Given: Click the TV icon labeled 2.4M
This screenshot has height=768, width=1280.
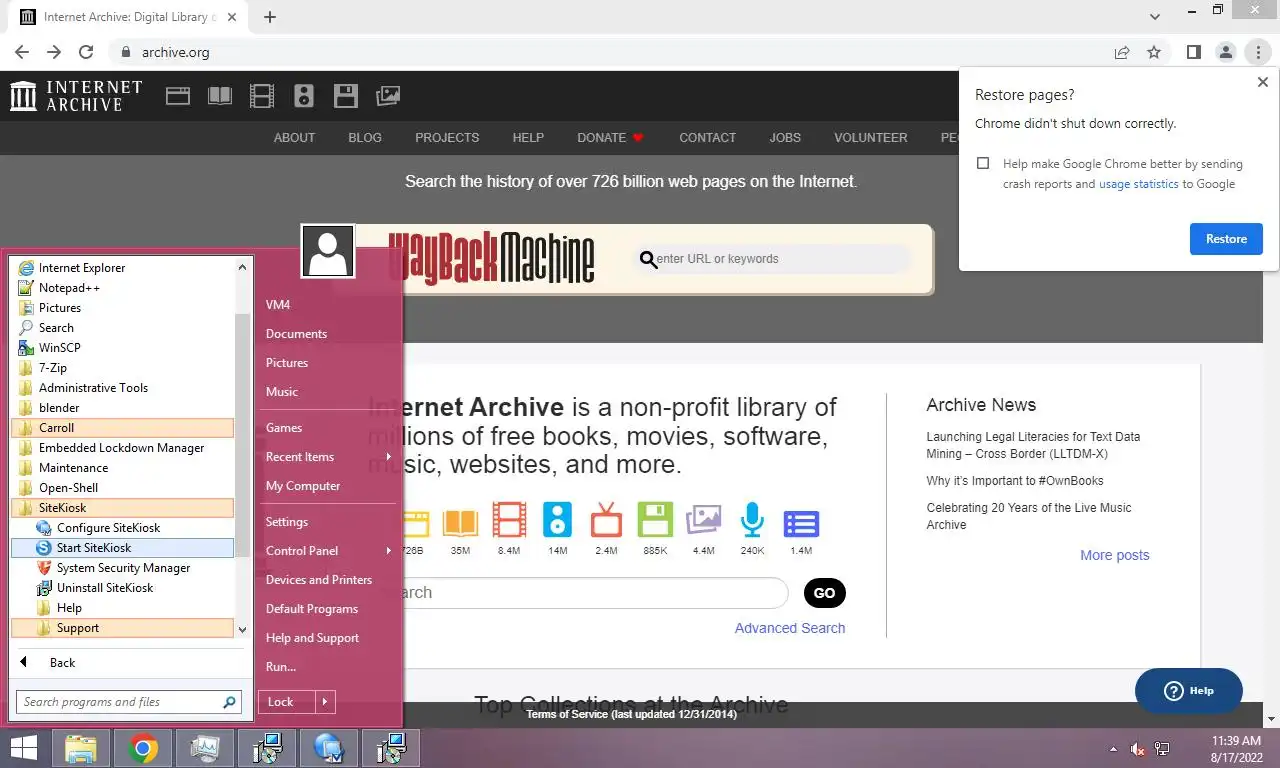Looking at the screenshot, I should [606, 521].
